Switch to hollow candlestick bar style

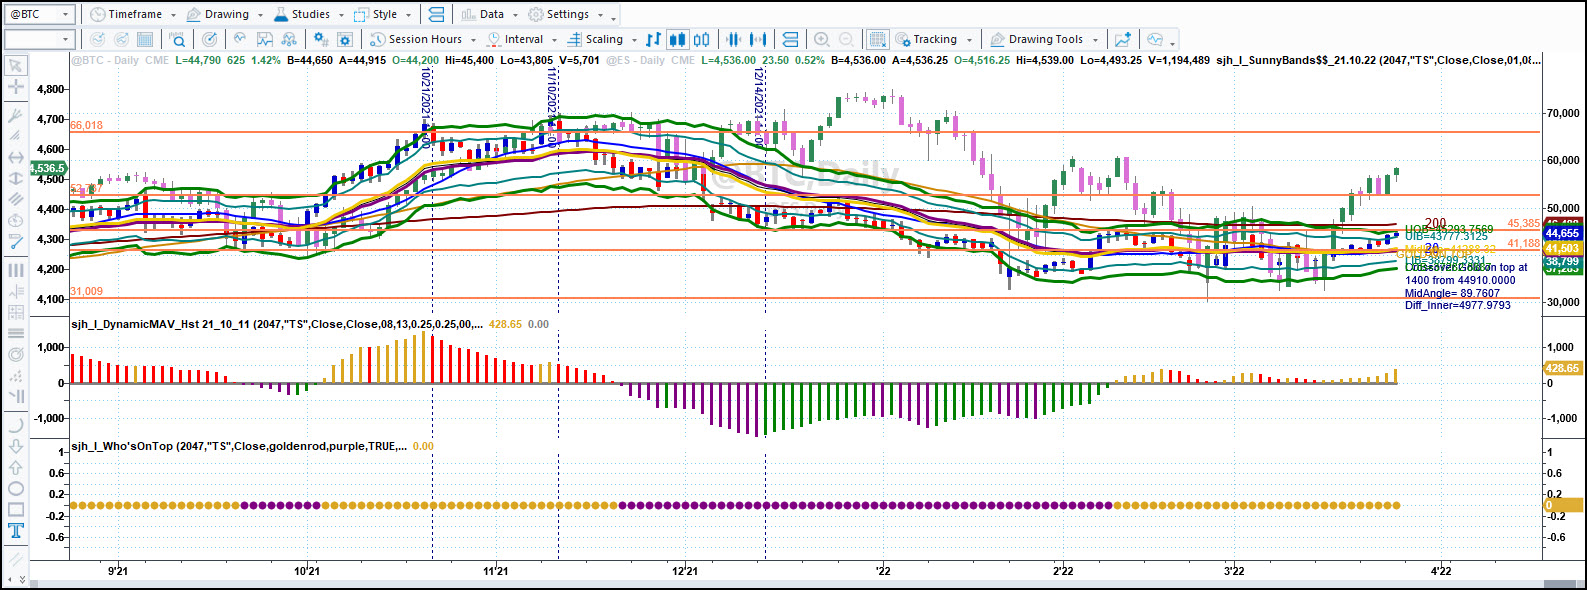[702, 40]
